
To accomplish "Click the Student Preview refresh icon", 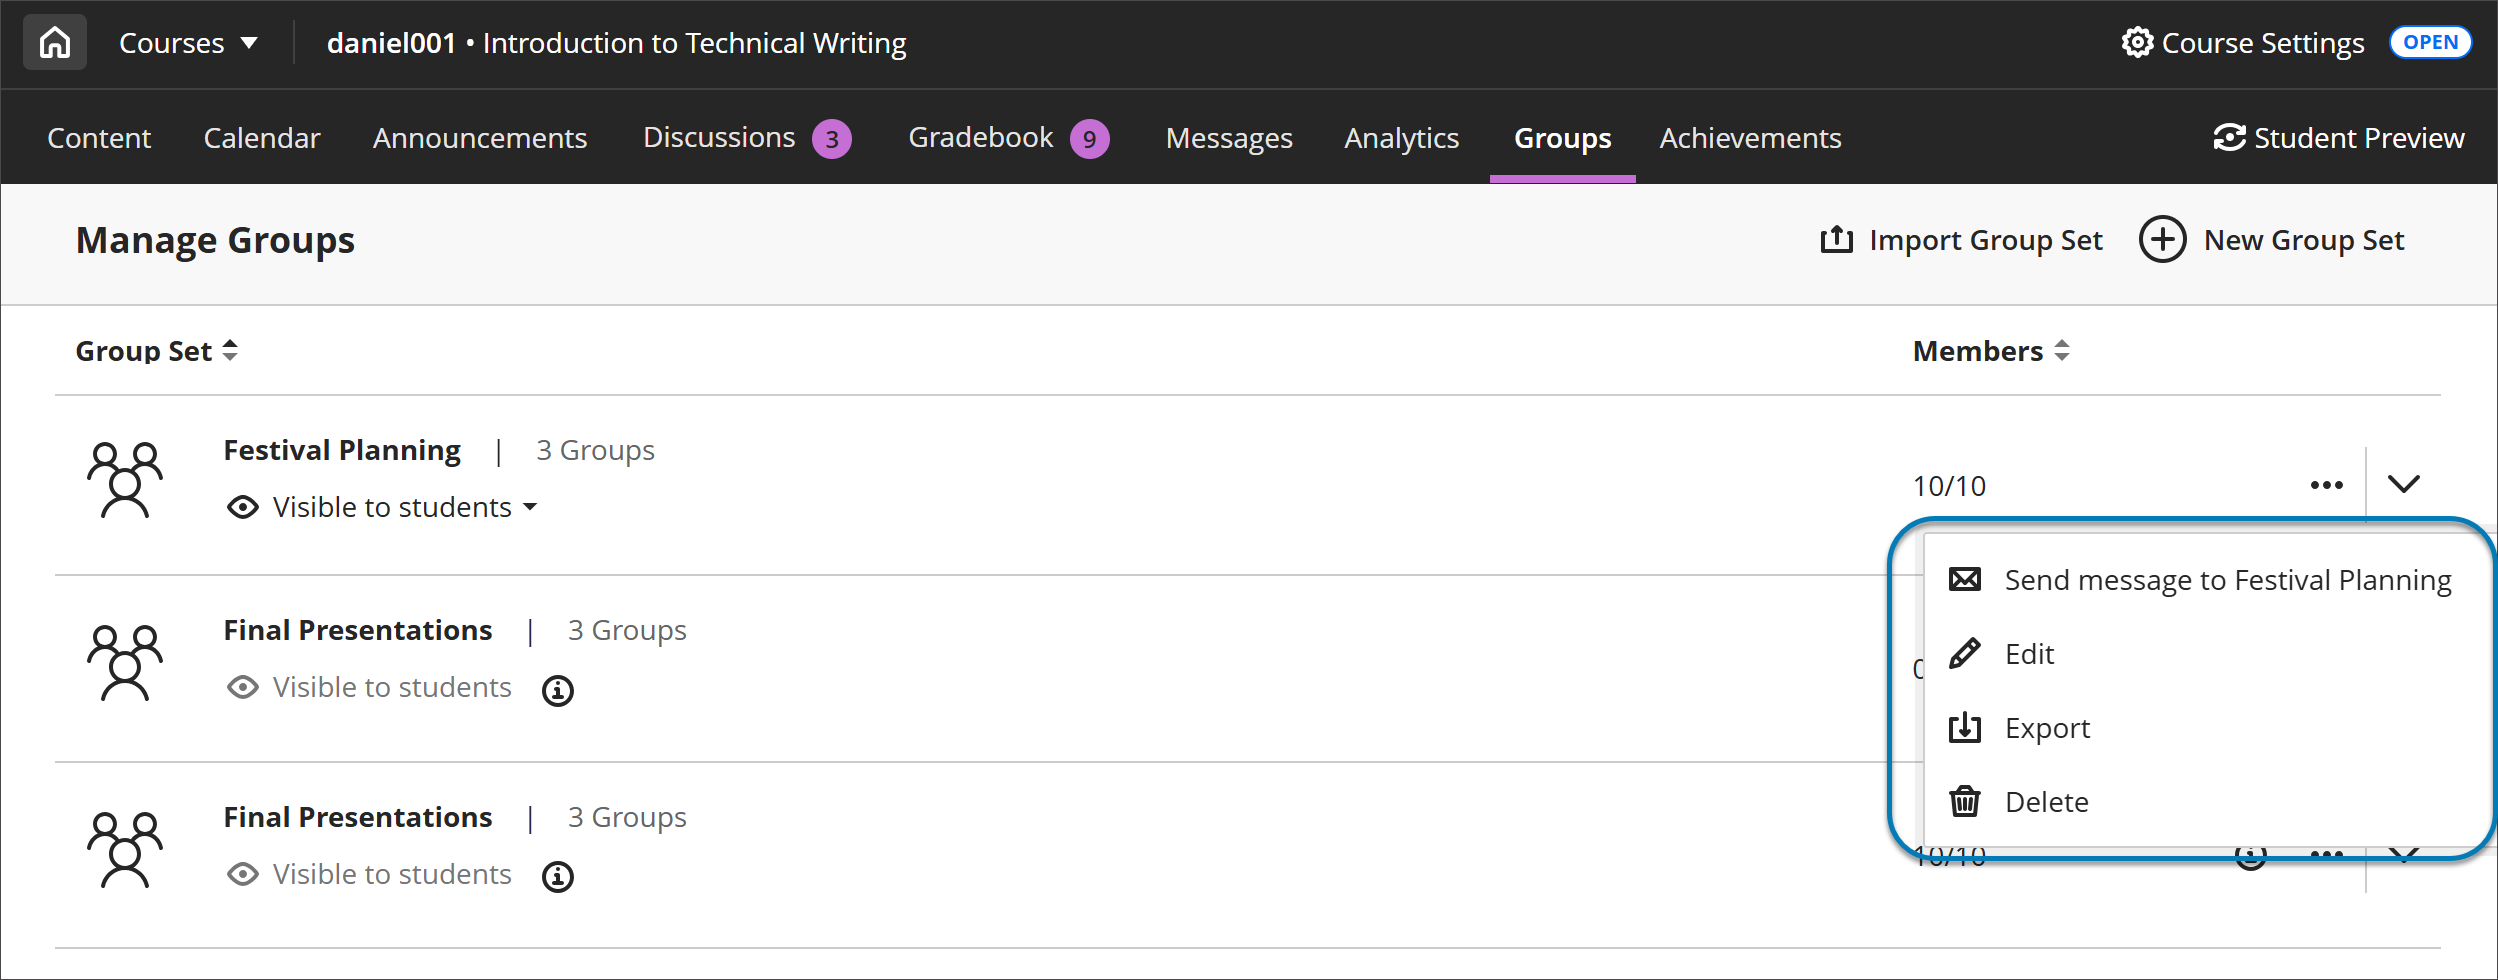I will pyautogui.click(x=2229, y=138).
